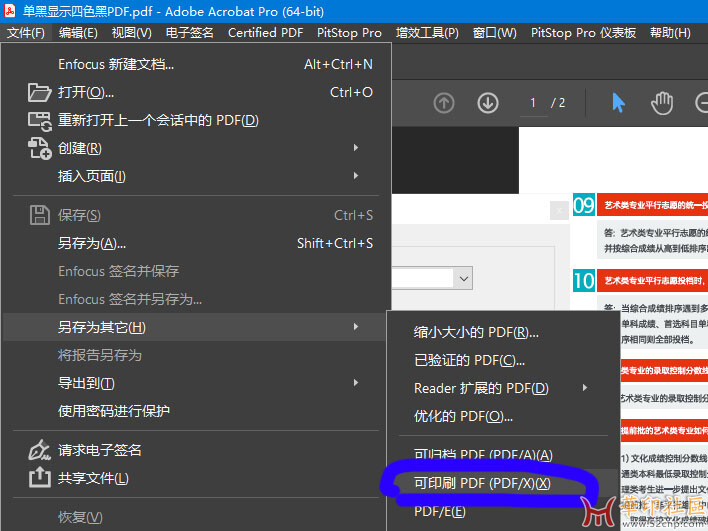
Task: Select the arrow selection tool
Action: coord(619,103)
